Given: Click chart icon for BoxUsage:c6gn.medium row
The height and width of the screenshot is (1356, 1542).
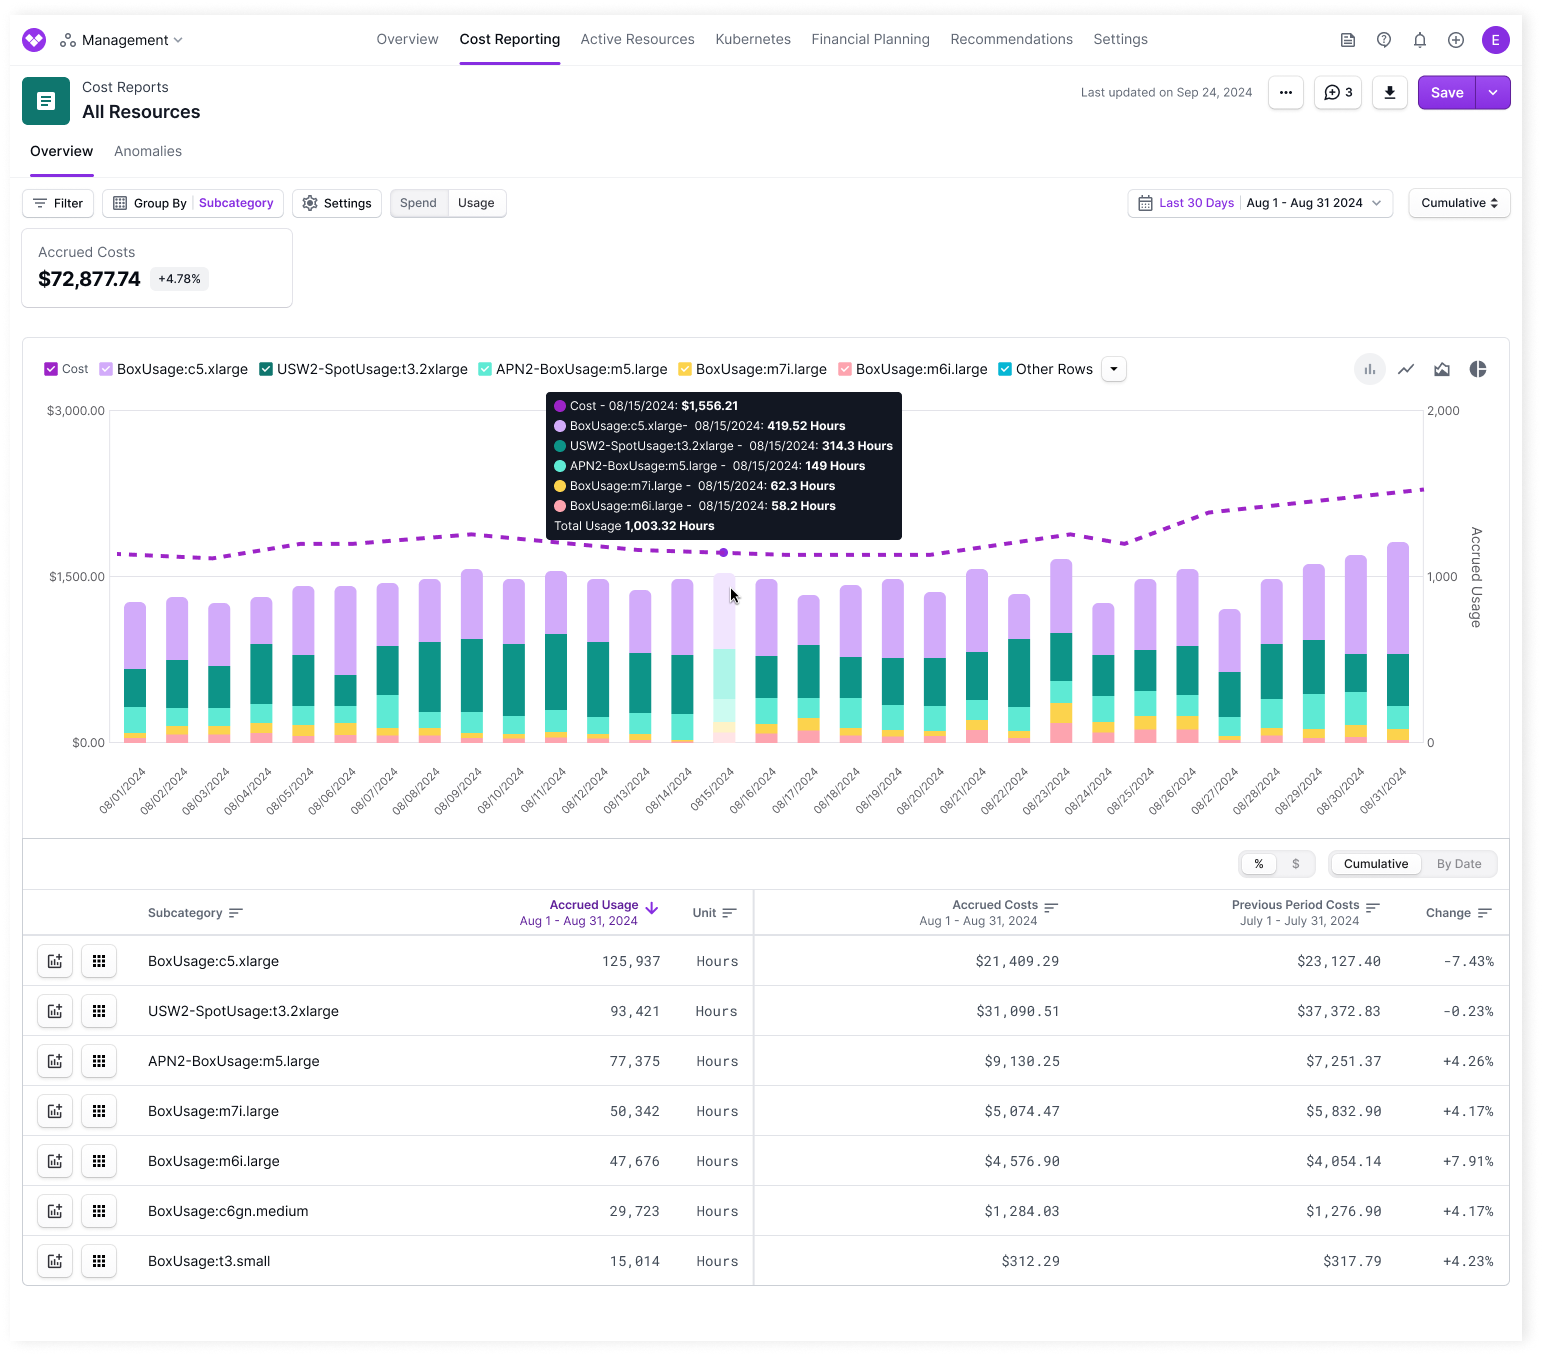Looking at the screenshot, I should pos(55,1211).
